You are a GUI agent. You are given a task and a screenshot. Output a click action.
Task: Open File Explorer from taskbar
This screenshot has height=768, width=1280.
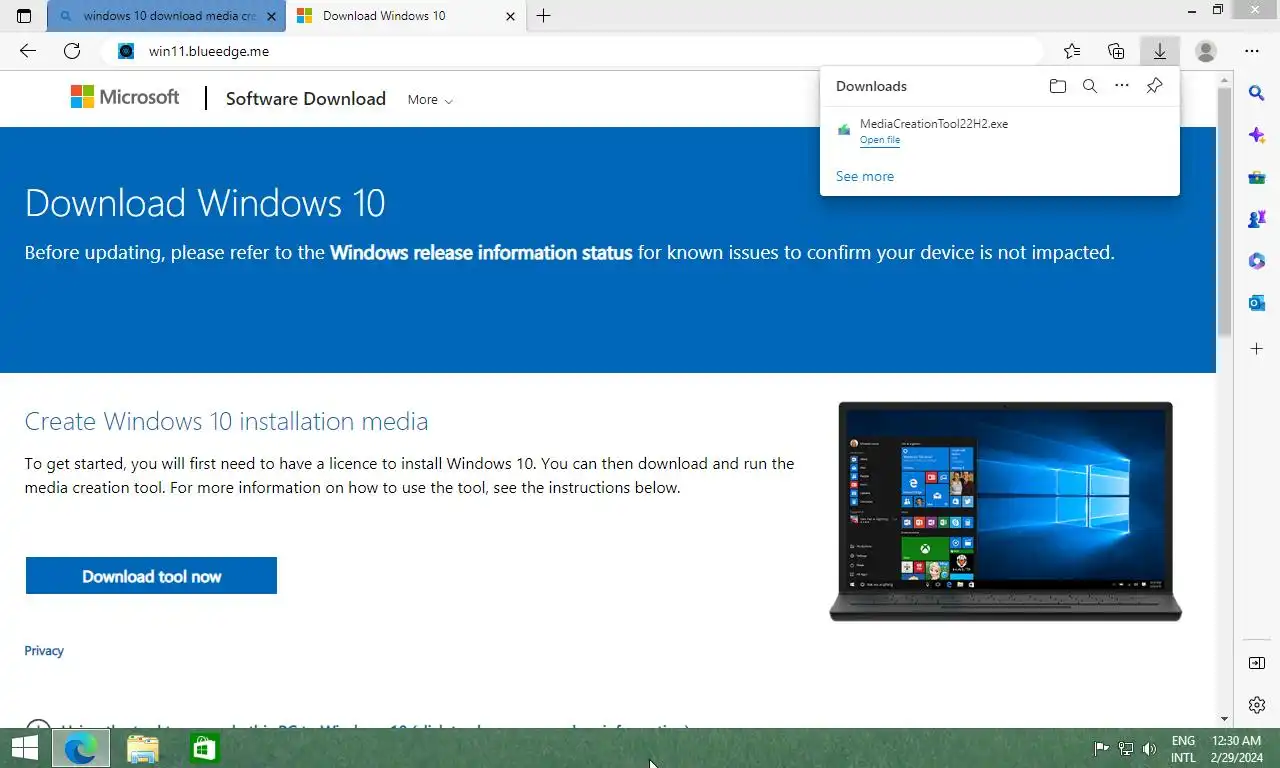tap(143, 748)
